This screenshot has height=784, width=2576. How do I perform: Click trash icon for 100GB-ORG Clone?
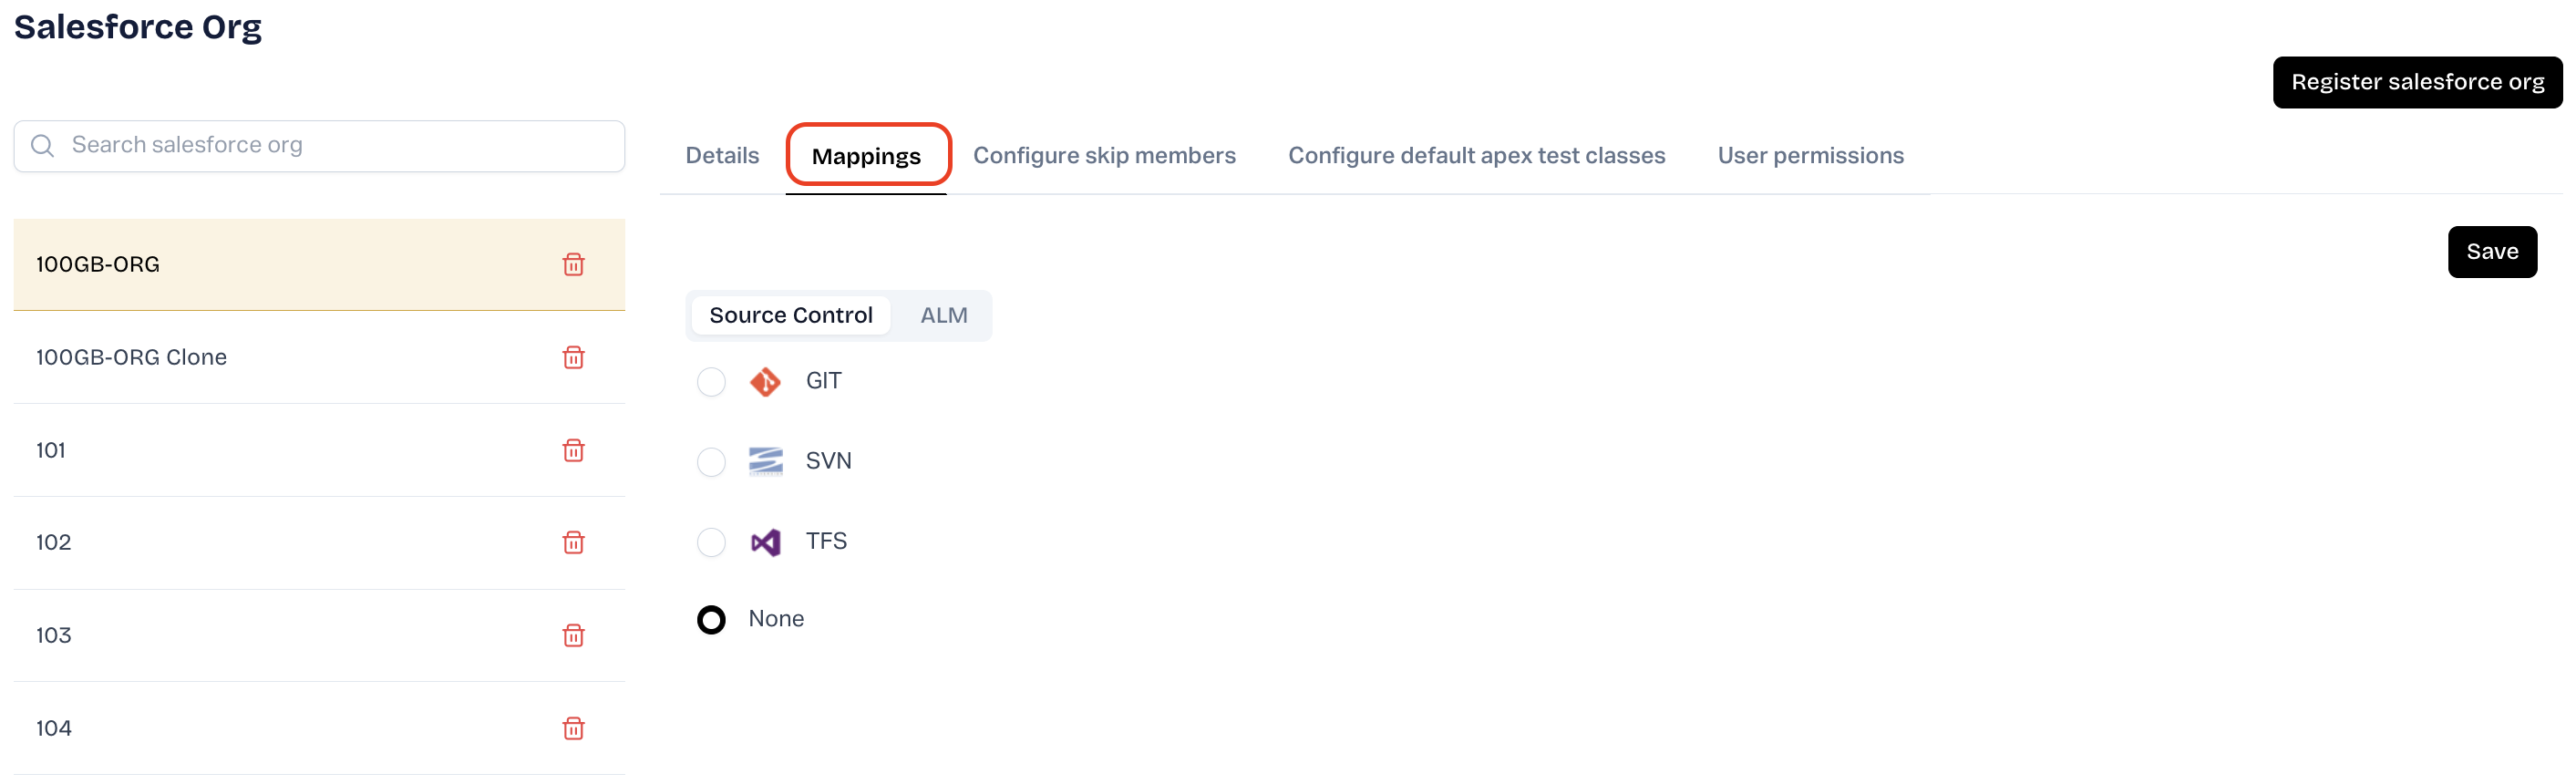(x=573, y=357)
